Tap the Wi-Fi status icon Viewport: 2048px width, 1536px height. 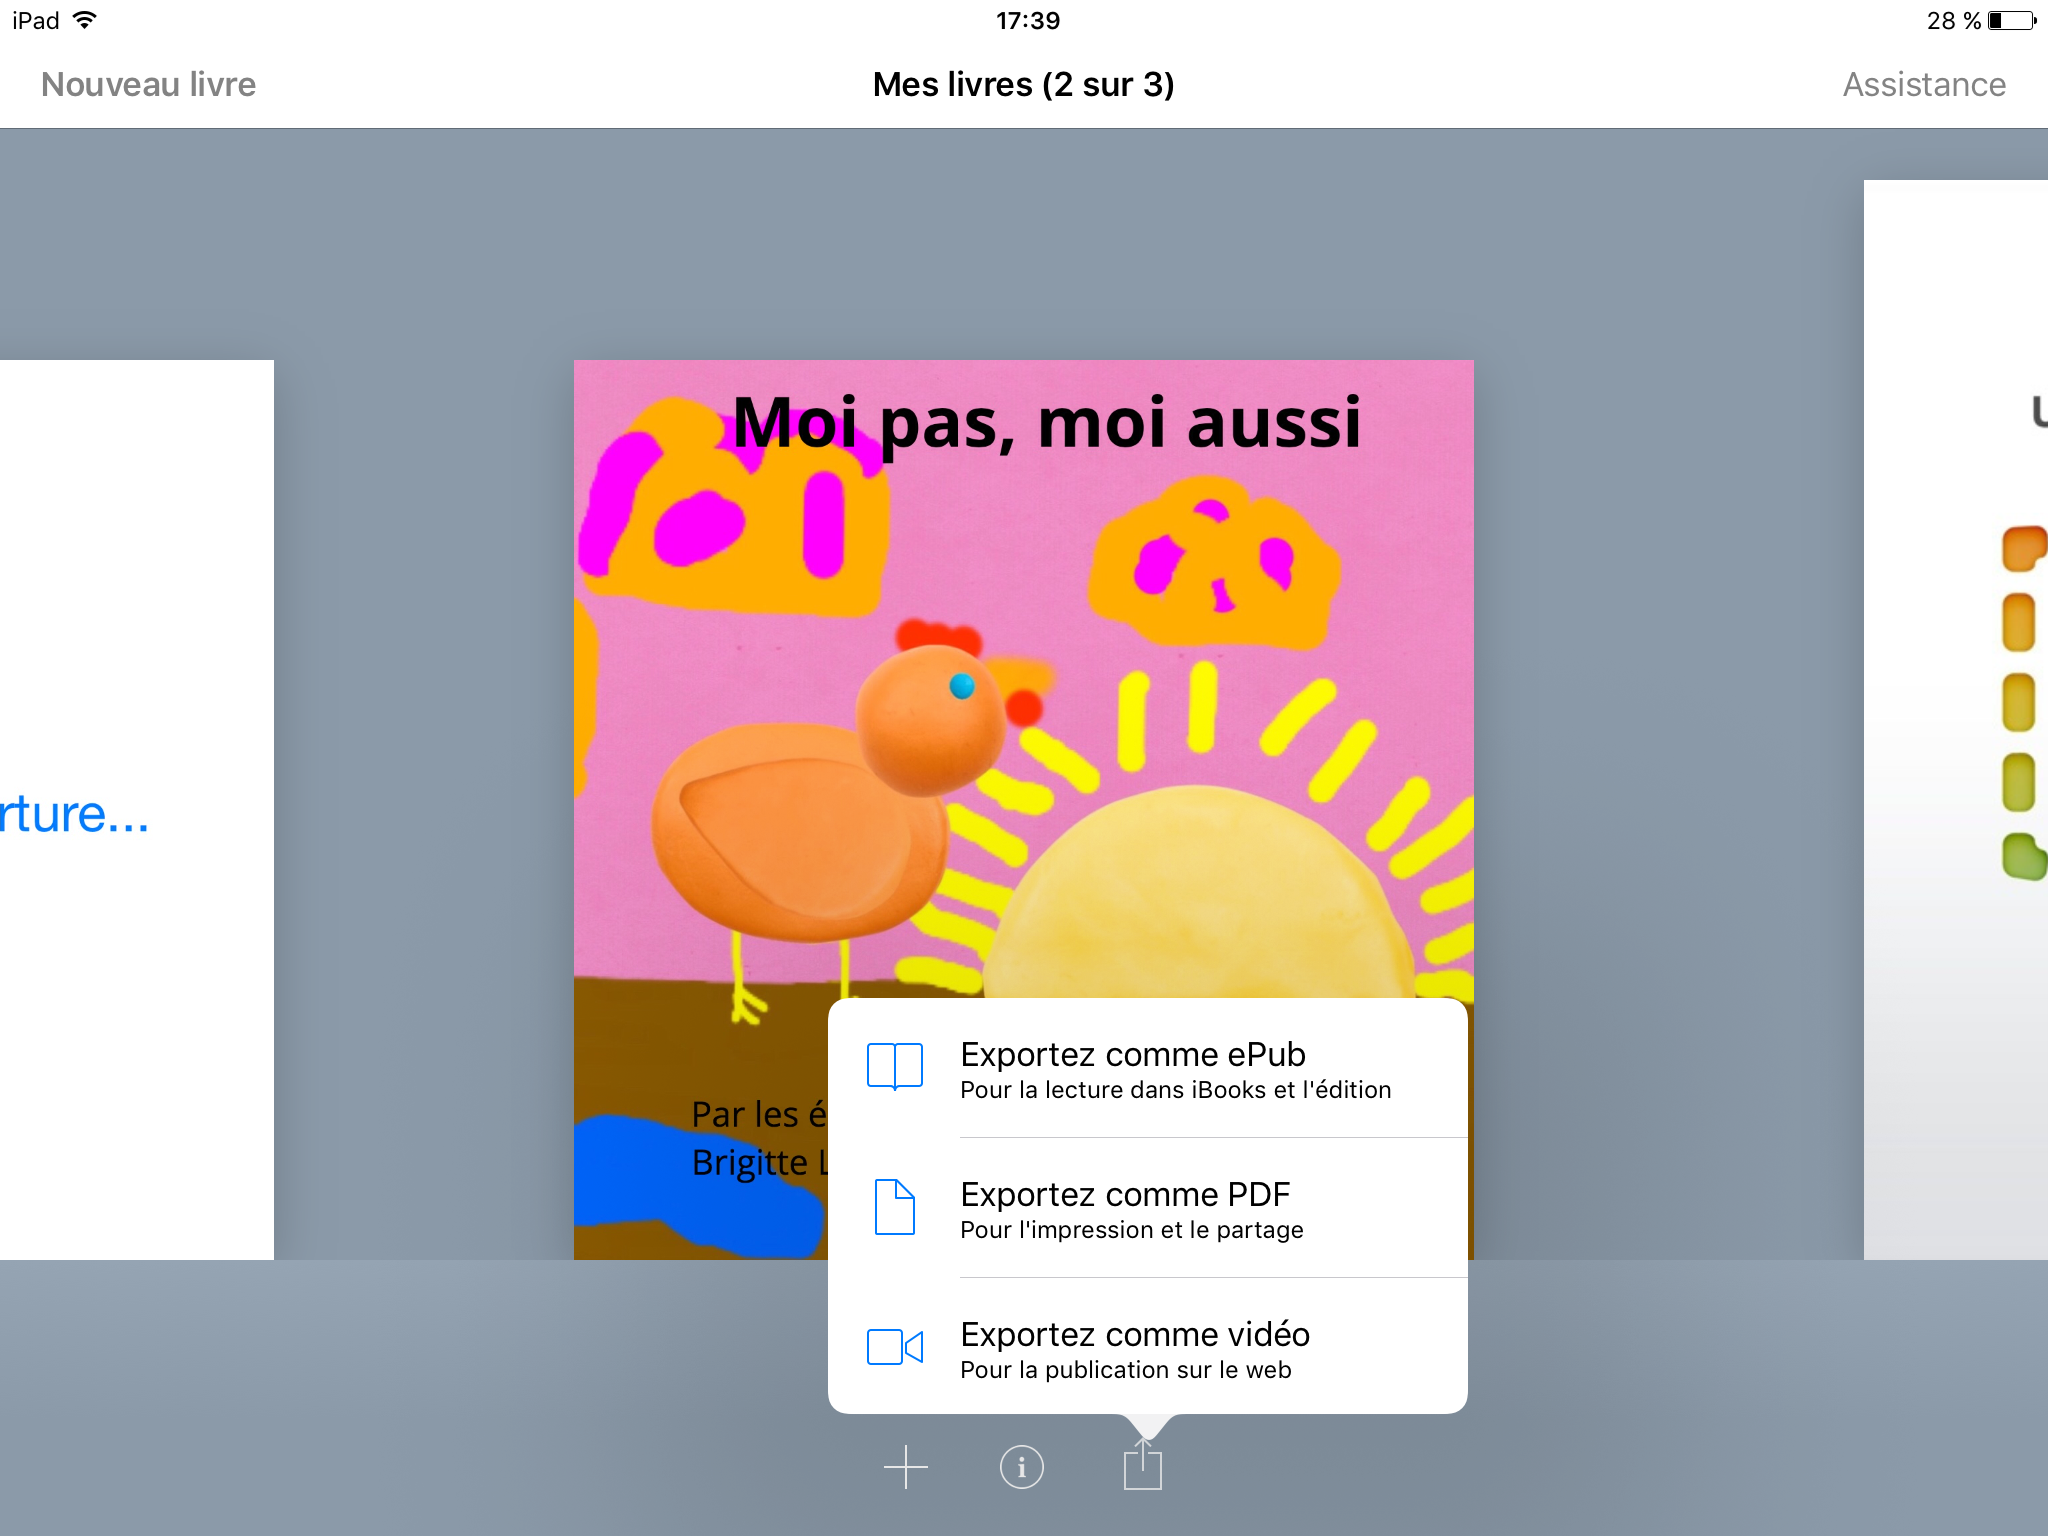tap(85, 20)
